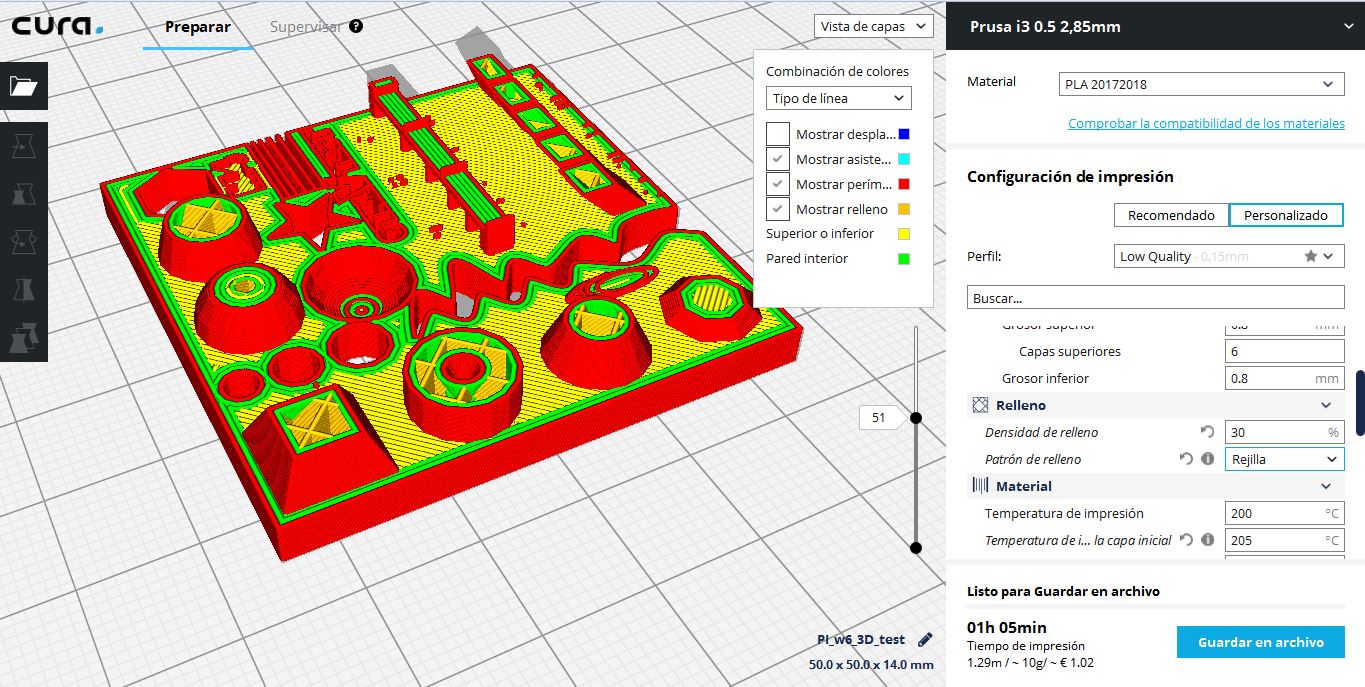
Task: Click the 50.0 x 50.0 x 14.0 mm dimensions
Action: [x=871, y=664]
